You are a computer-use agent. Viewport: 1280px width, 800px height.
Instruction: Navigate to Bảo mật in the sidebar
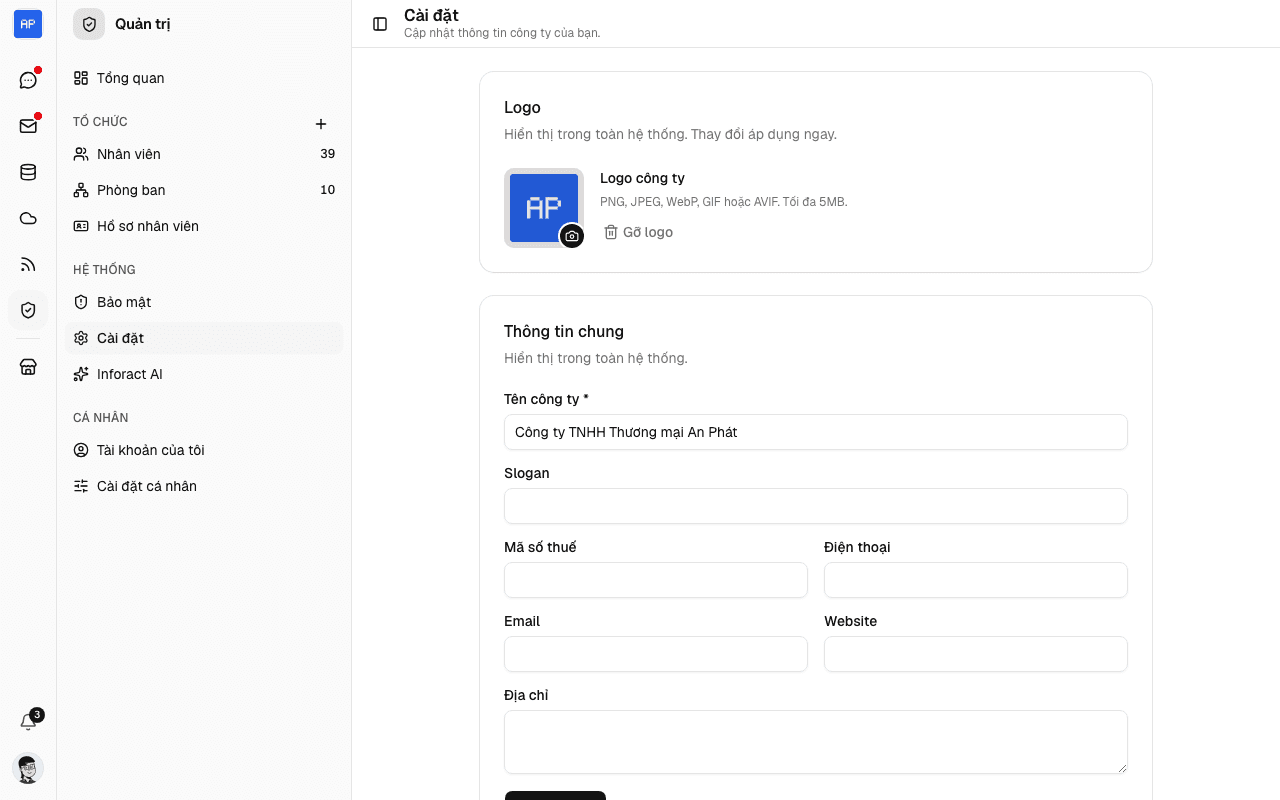tap(204, 302)
